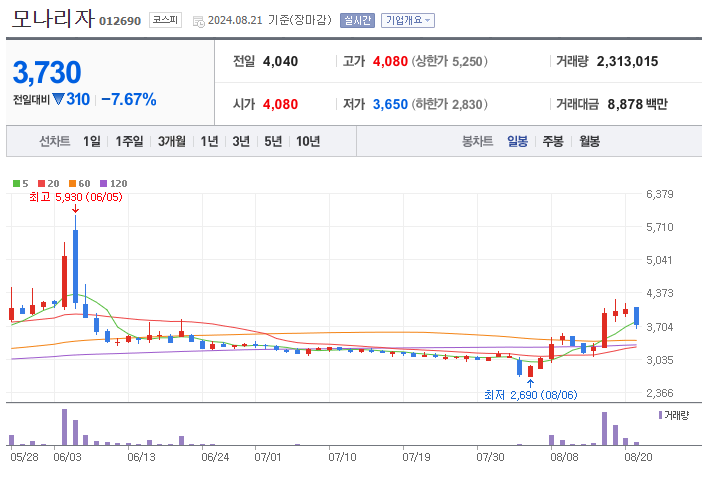The height and width of the screenshot is (479, 702).
Task: Click the 선차트 label
Action: coord(55,141)
